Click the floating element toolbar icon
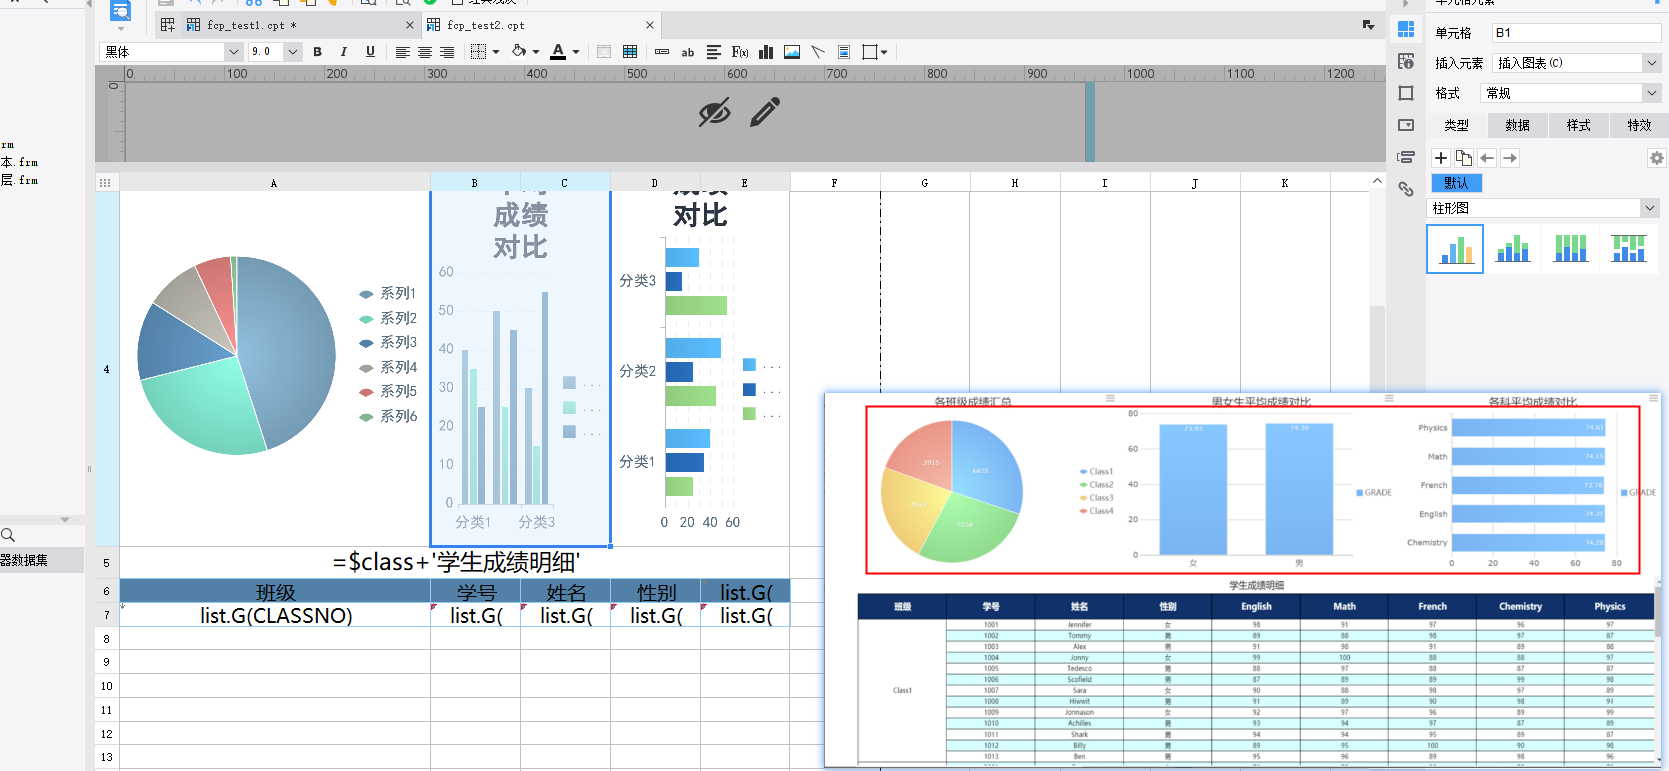The image size is (1669, 771). [x=869, y=52]
